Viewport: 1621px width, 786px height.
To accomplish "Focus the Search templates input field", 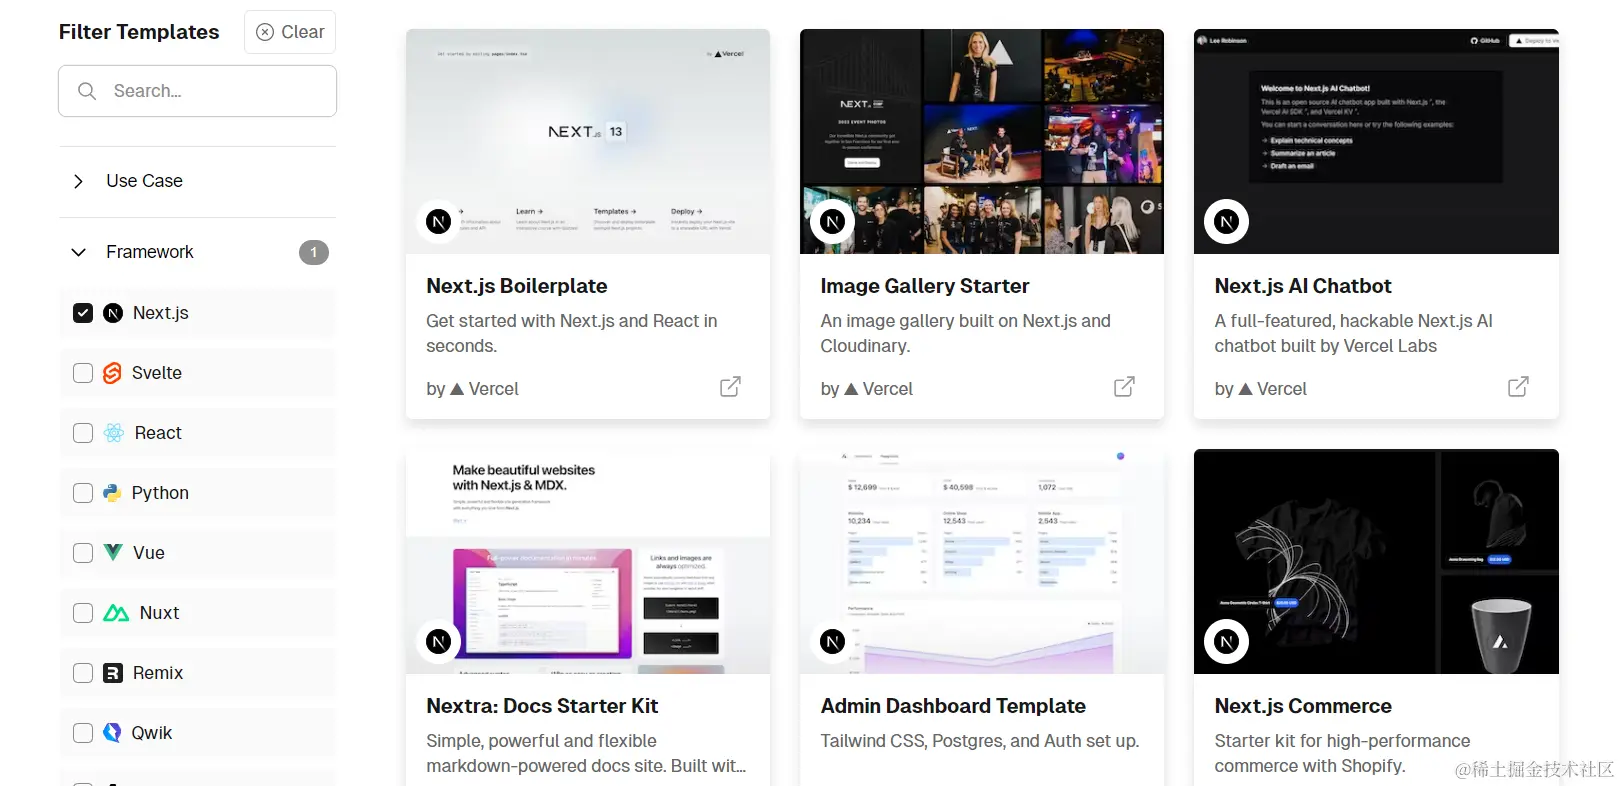I will click(197, 91).
